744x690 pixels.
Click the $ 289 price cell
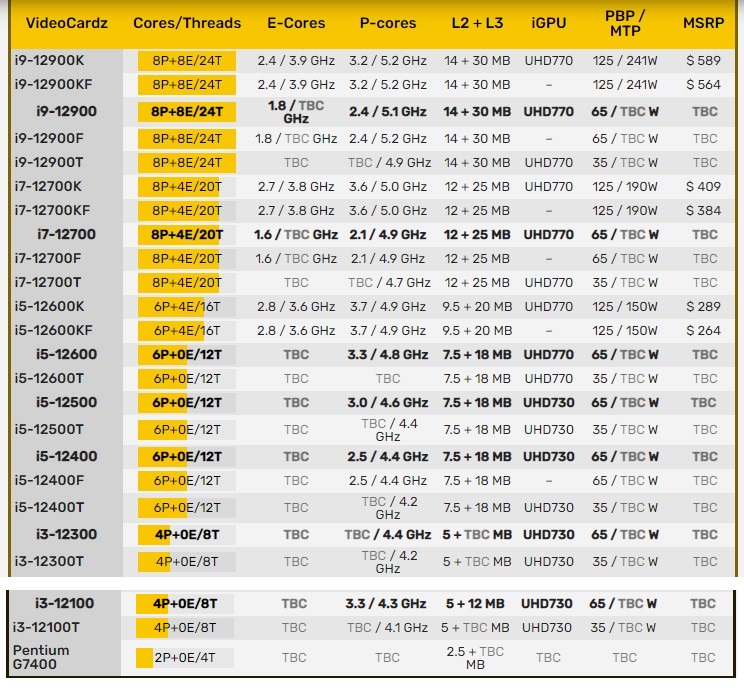703,306
